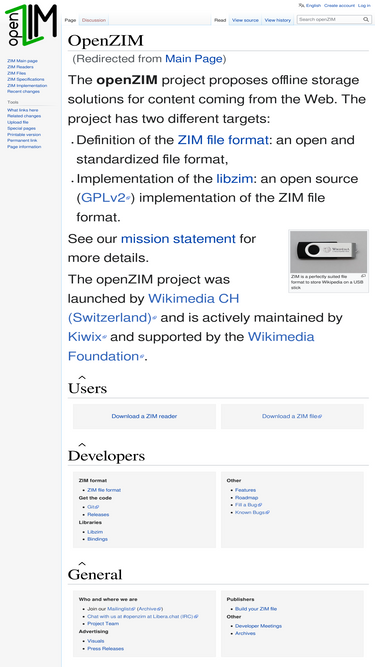375x667 pixels.
Task: Open the mailing list Archive link
Action: point(150,609)
